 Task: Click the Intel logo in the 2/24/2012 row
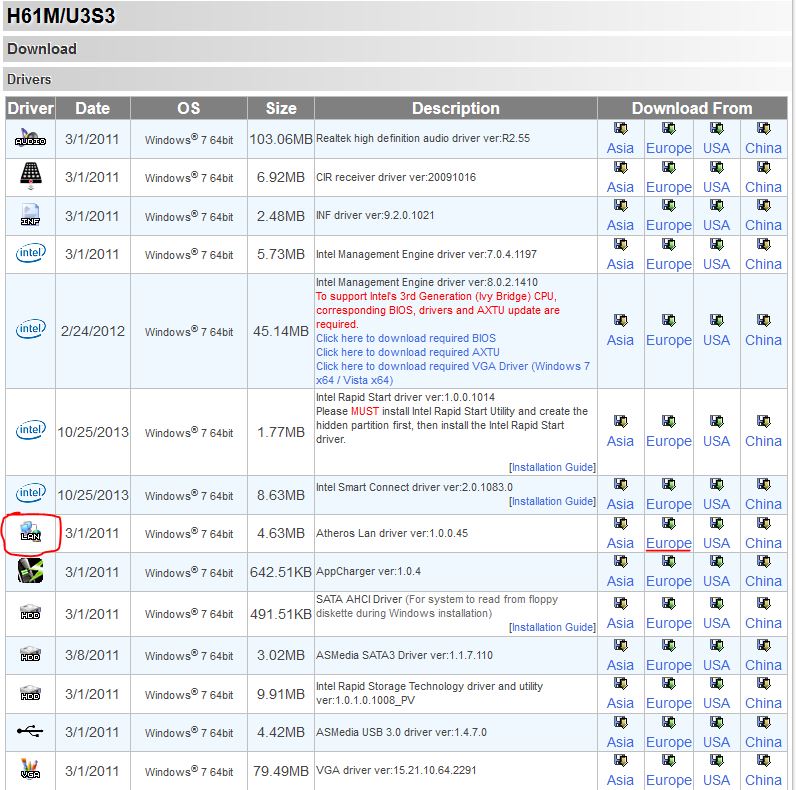(30, 329)
